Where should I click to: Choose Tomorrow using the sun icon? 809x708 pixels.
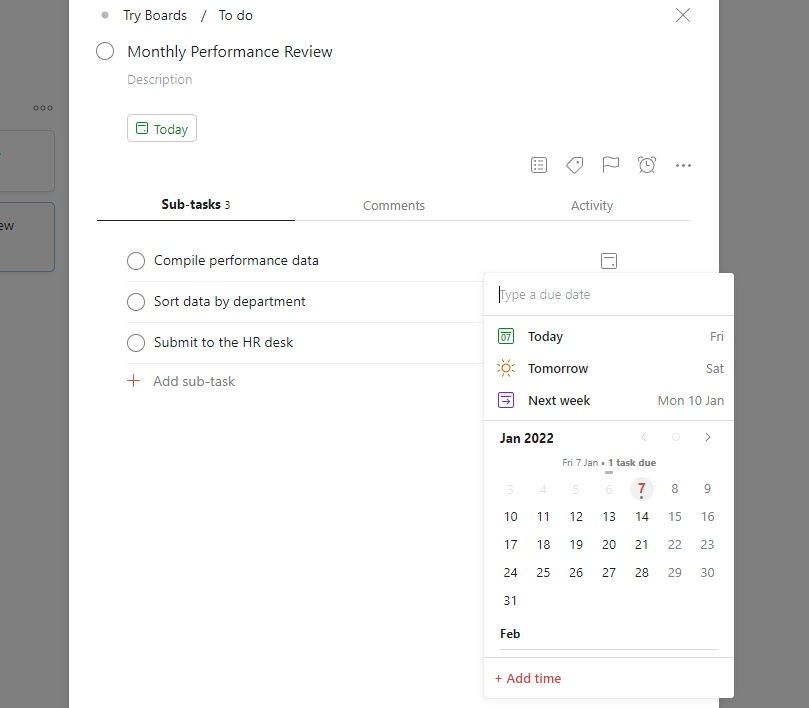tap(505, 368)
